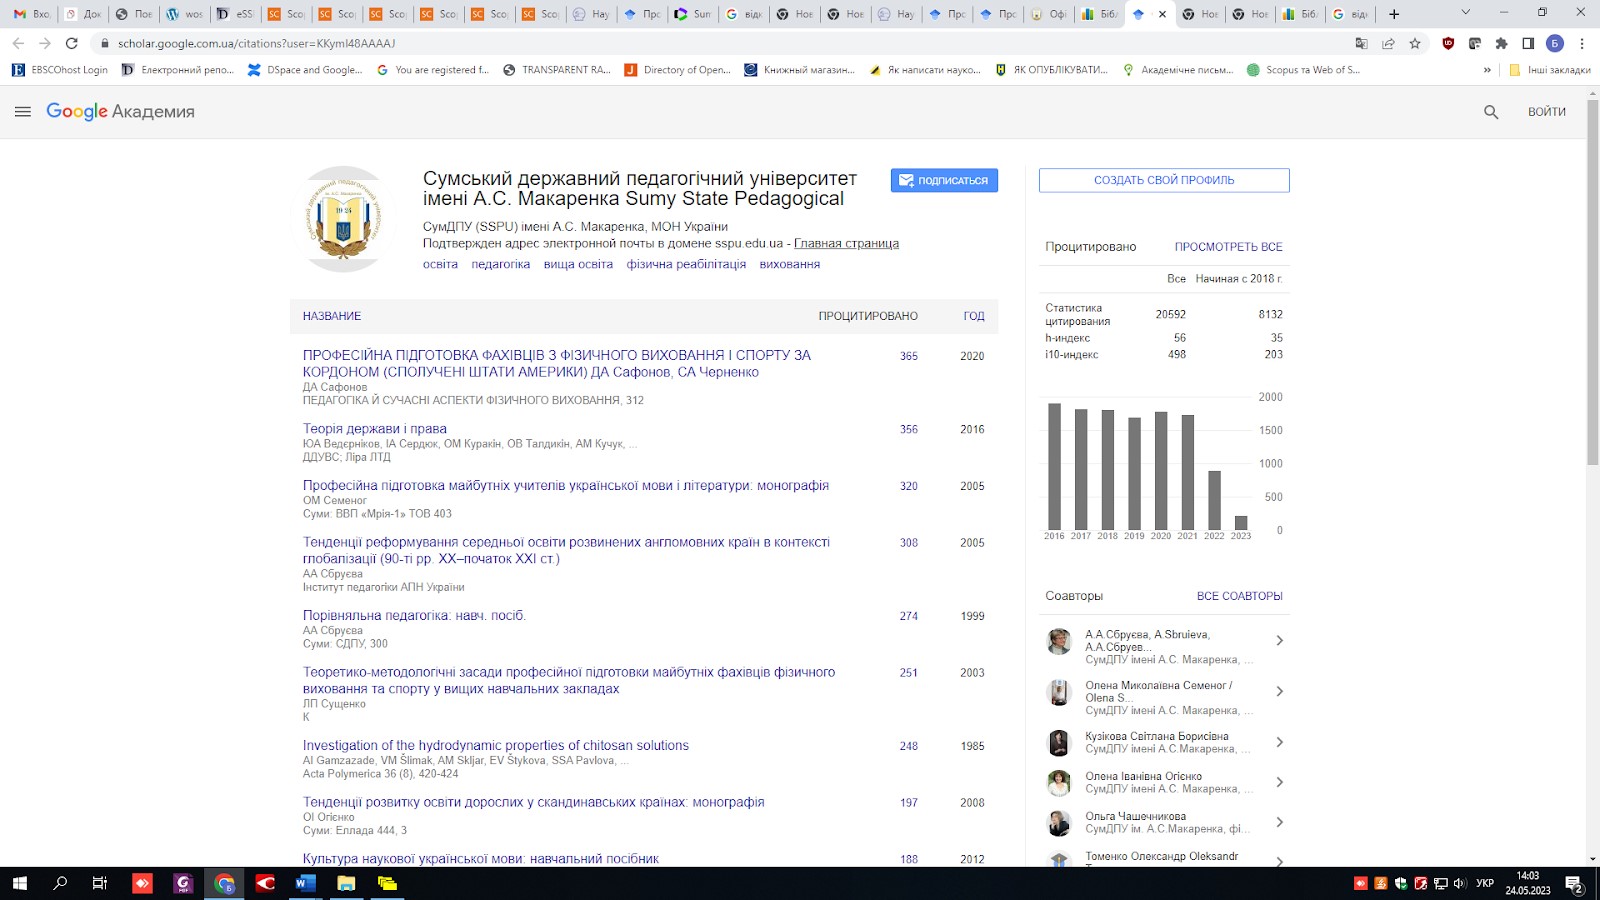Open the uBlock Origin extension icon
1600x900 pixels.
pos(1448,43)
